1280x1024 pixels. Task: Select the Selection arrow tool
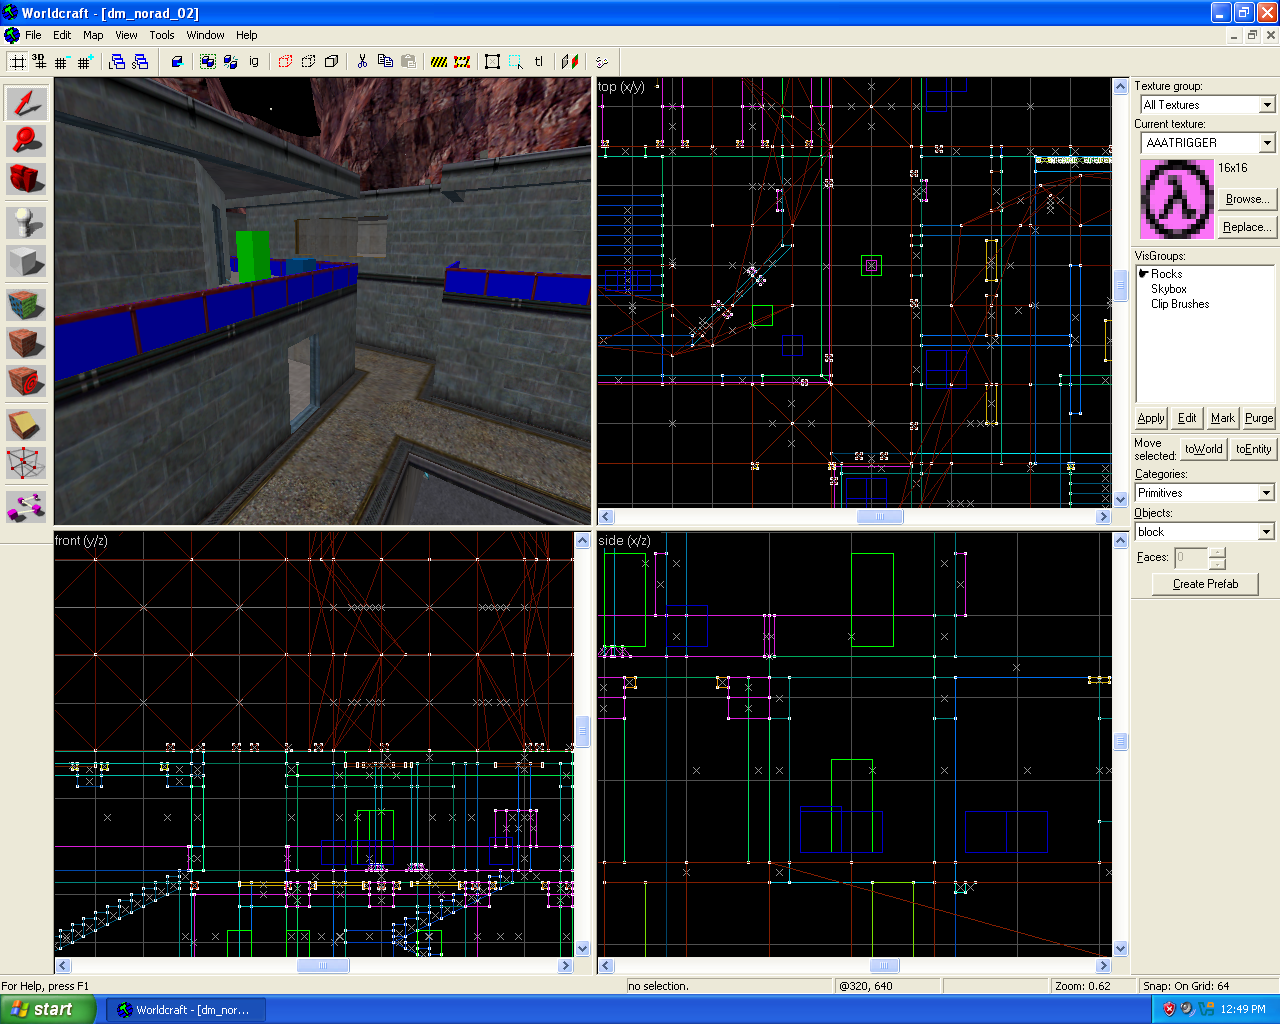click(26, 103)
